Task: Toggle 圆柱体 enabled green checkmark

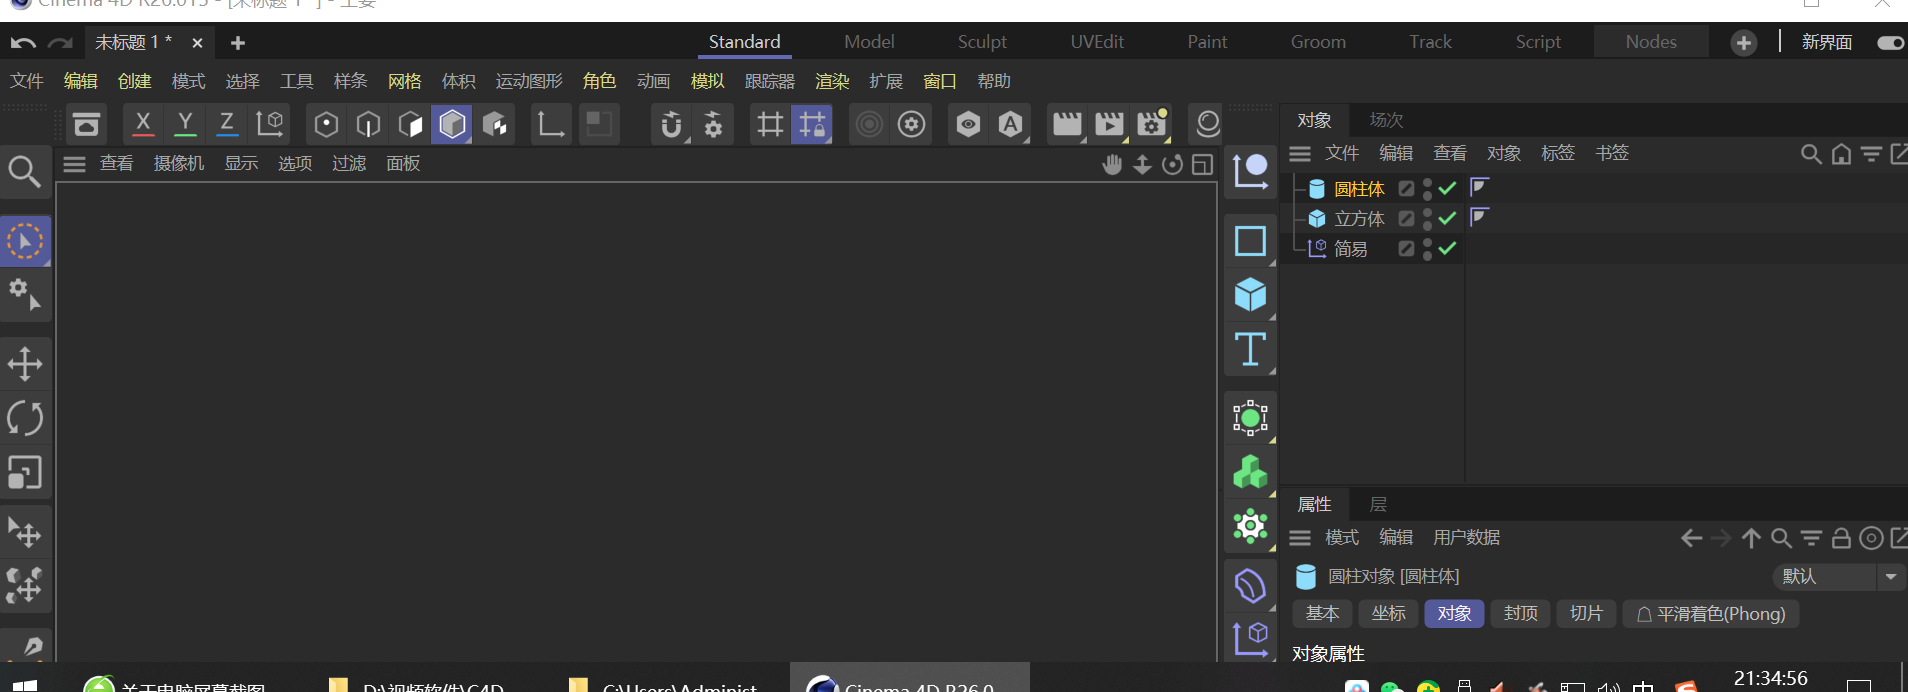Action: (1447, 188)
